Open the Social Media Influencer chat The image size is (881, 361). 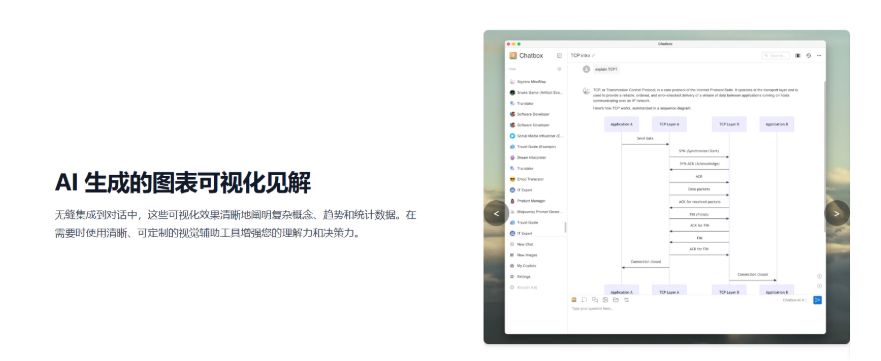tap(537, 136)
